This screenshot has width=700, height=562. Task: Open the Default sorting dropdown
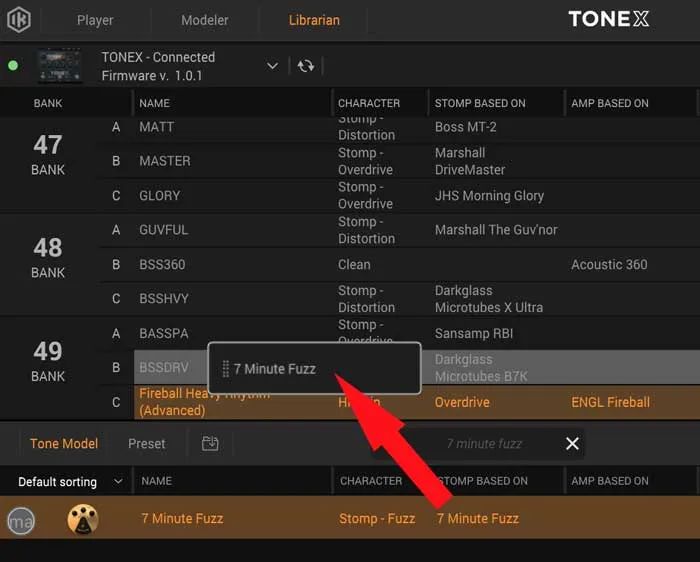70,482
